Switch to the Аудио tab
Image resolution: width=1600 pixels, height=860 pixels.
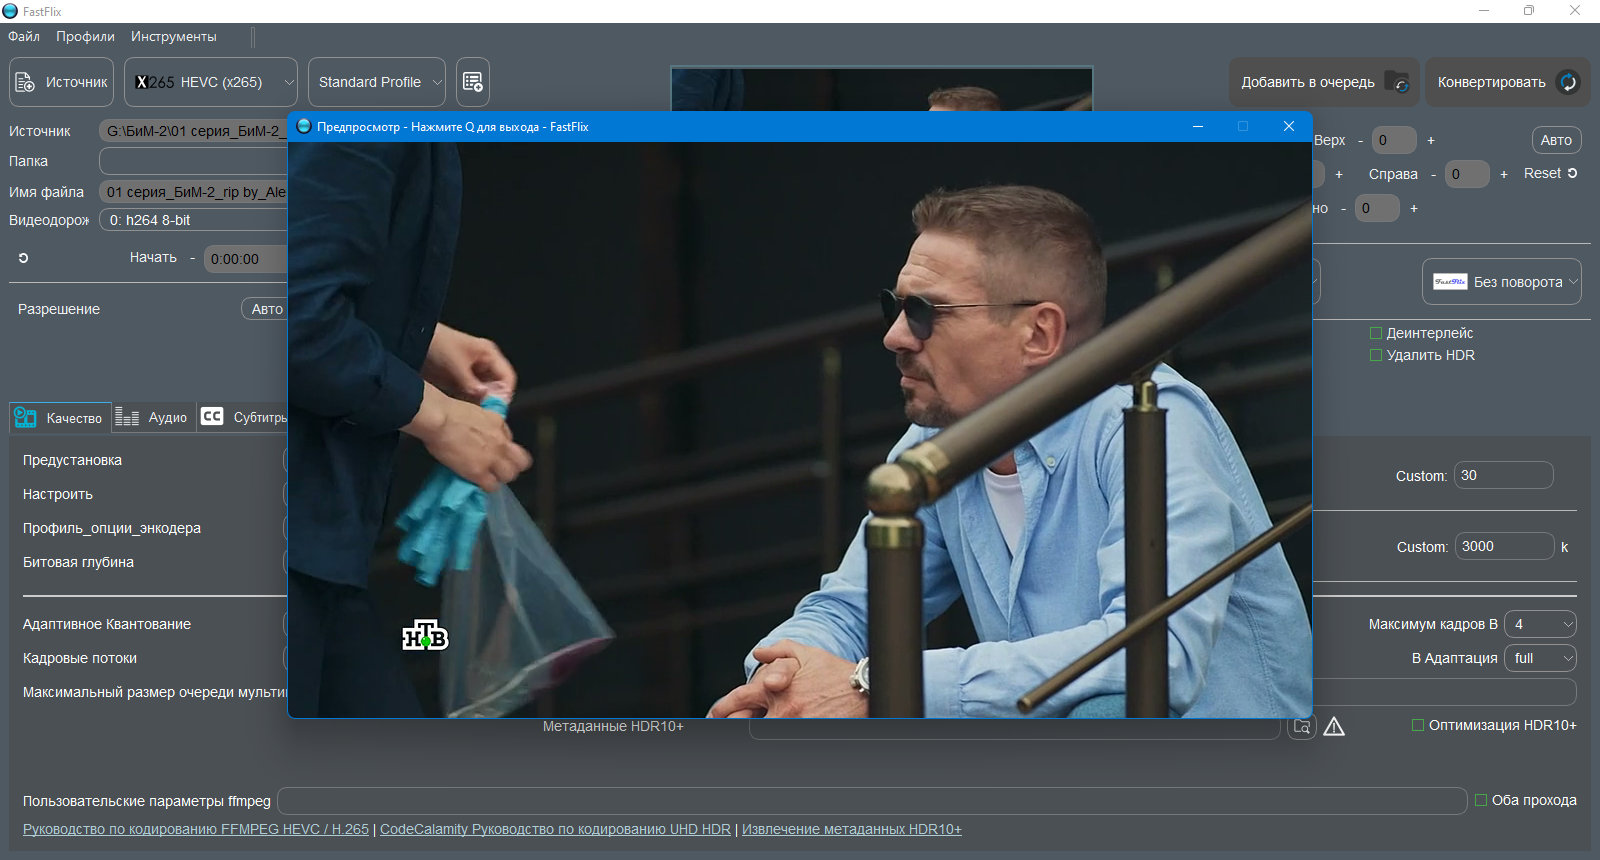(x=151, y=417)
